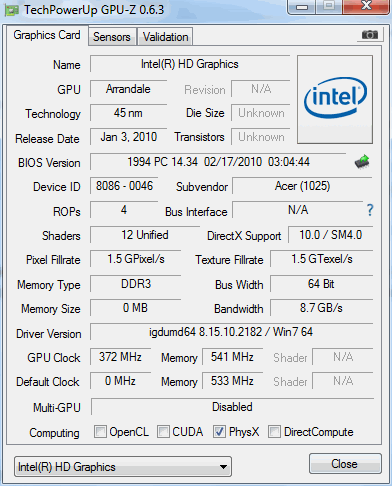392x486 pixels.
Task: Uncheck the PhysX checkbox
Action: pyautogui.click(x=219, y=432)
